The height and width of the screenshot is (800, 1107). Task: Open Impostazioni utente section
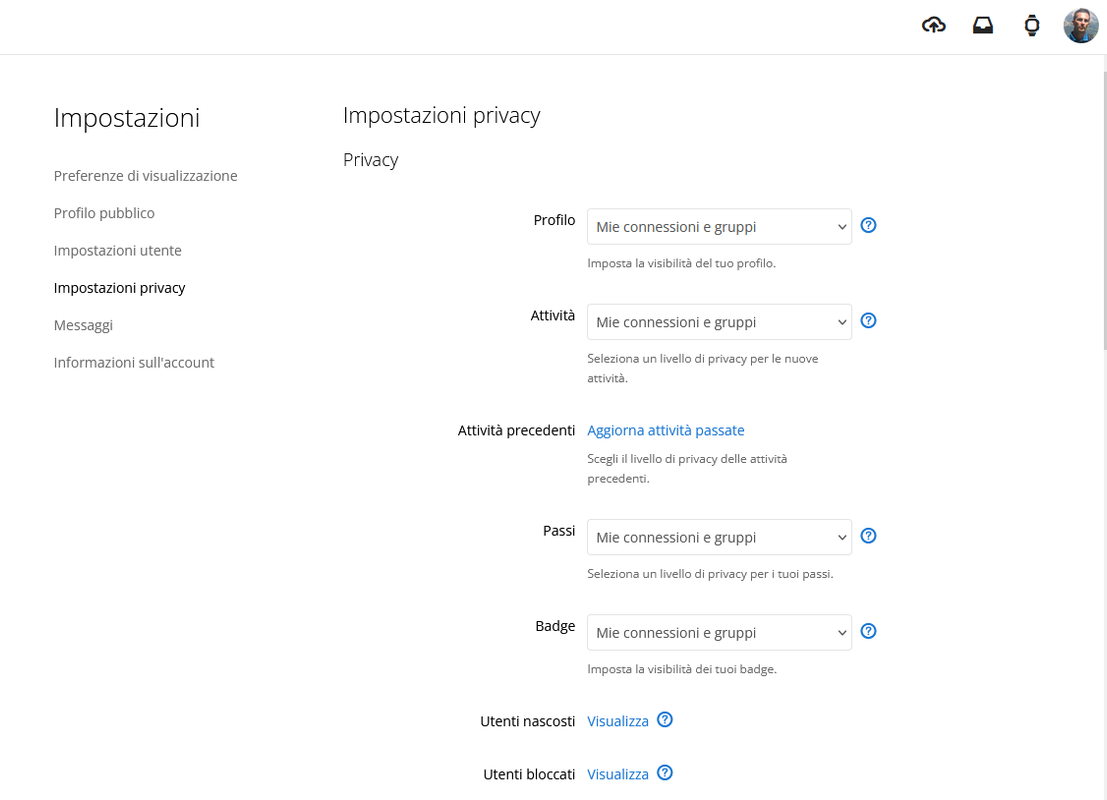[117, 251]
